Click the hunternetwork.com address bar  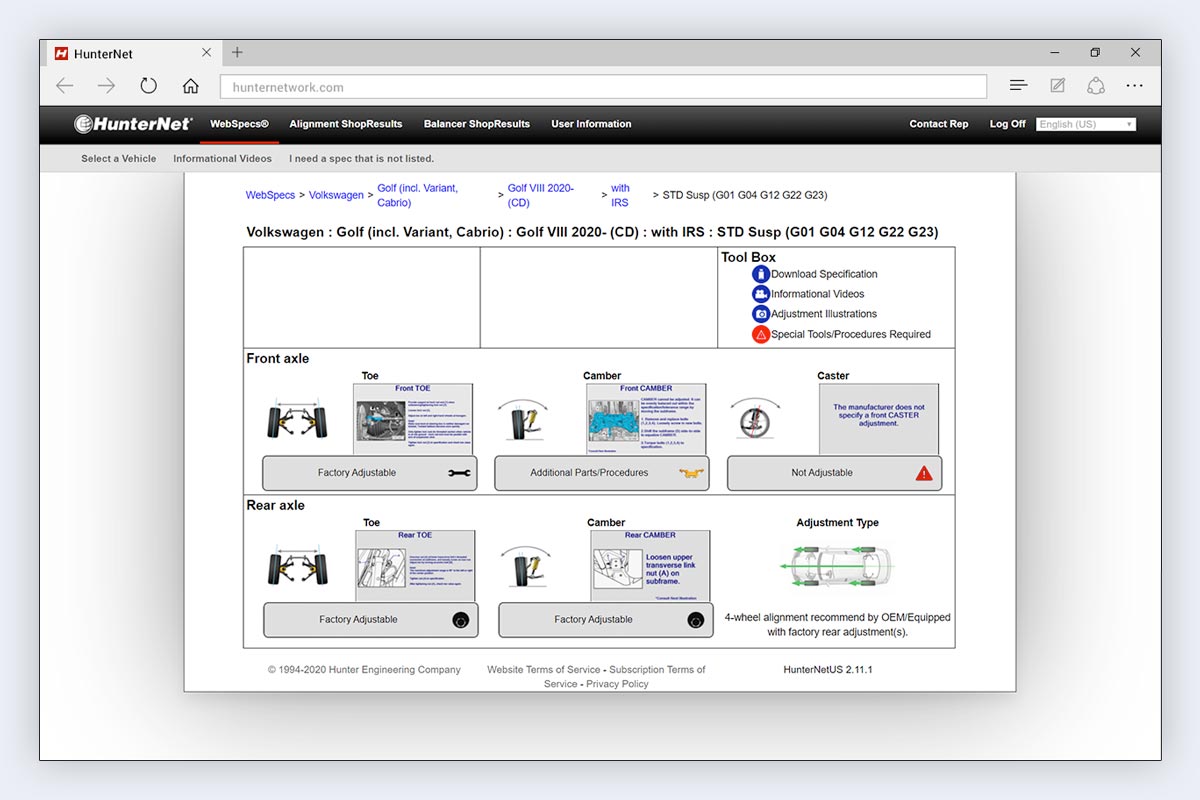pos(603,87)
